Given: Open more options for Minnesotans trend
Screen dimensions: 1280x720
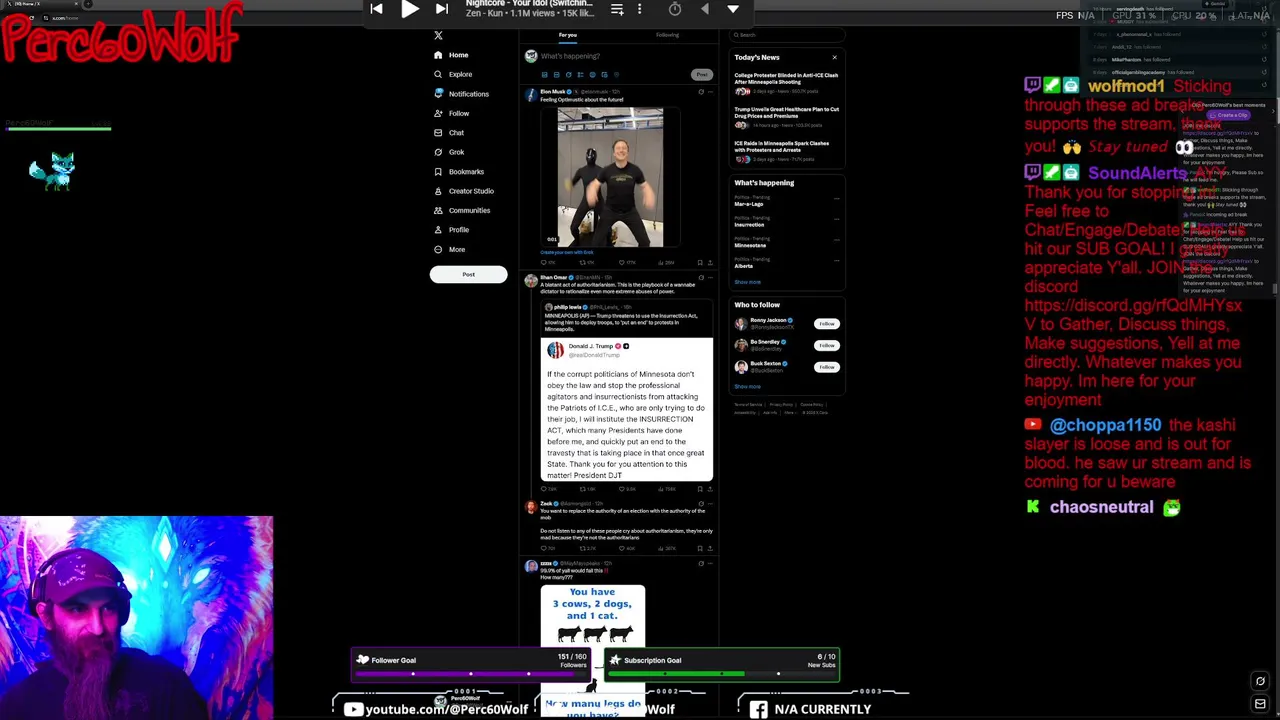Looking at the screenshot, I should (x=836, y=240).
